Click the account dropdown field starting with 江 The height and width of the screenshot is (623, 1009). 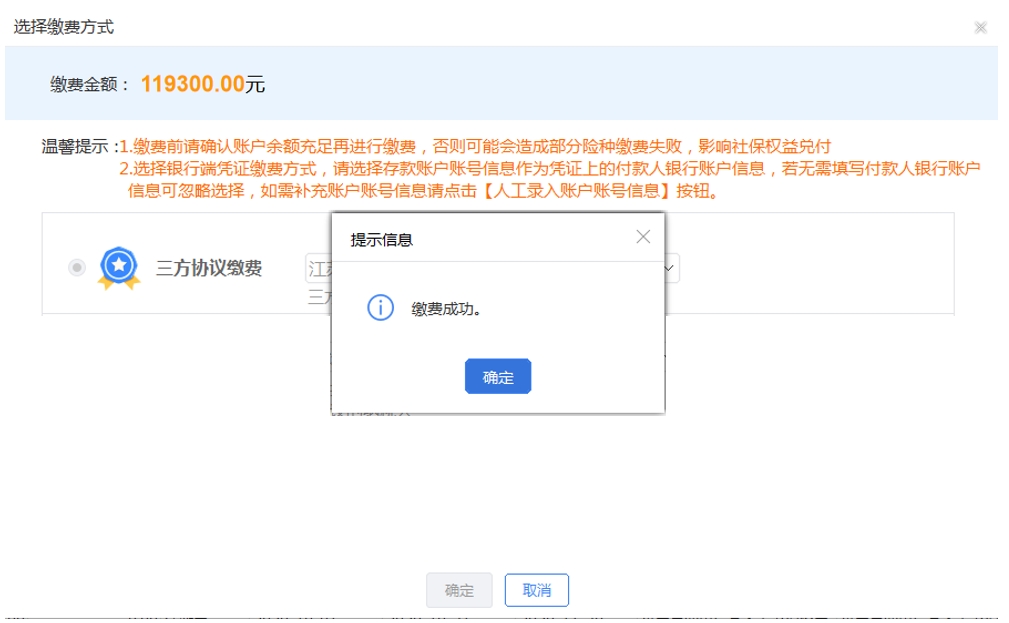click(318, 268)
